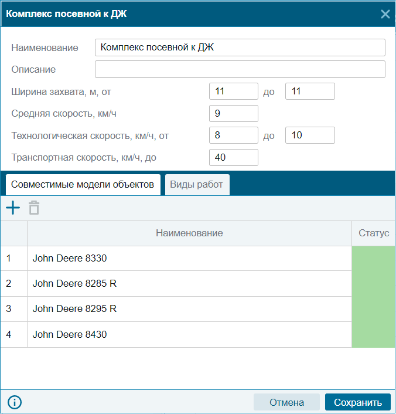Edit the Ширина захвата minimum value field
396x414 pixels.
click(234, 91)
